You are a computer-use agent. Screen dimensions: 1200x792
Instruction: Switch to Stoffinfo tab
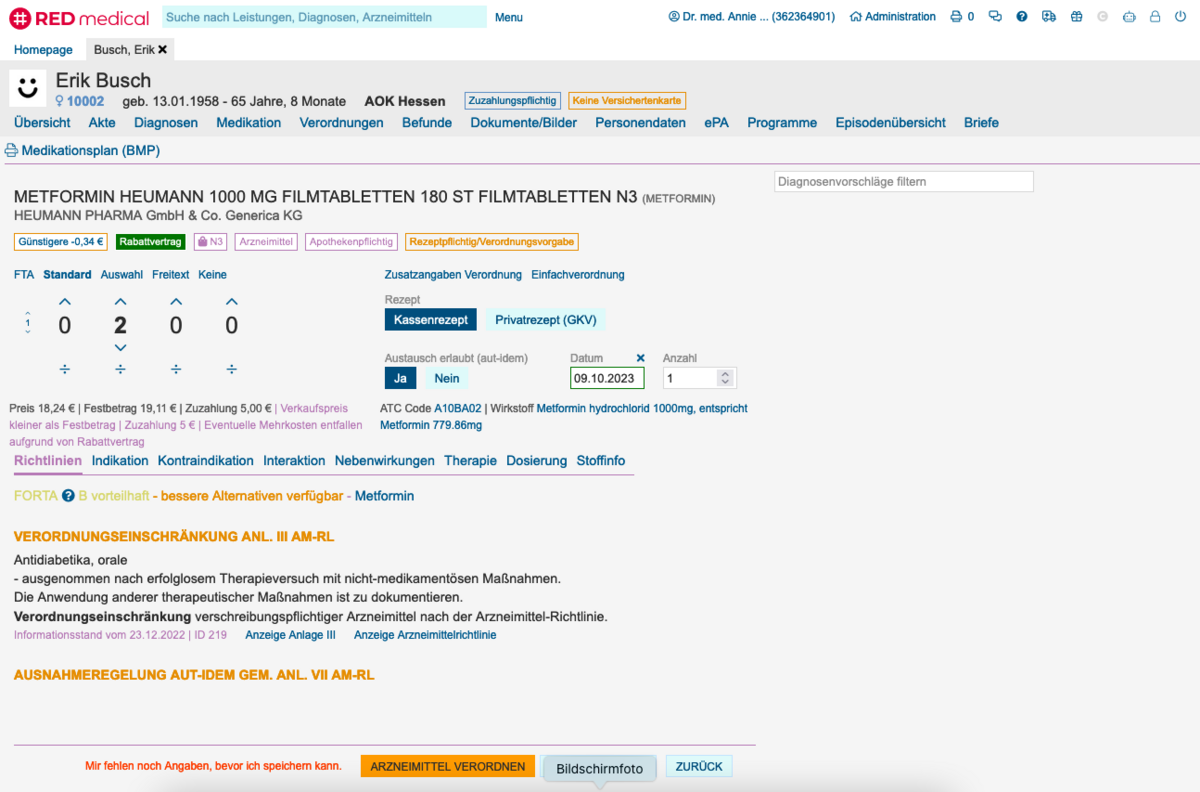click(x=601, y=461)
